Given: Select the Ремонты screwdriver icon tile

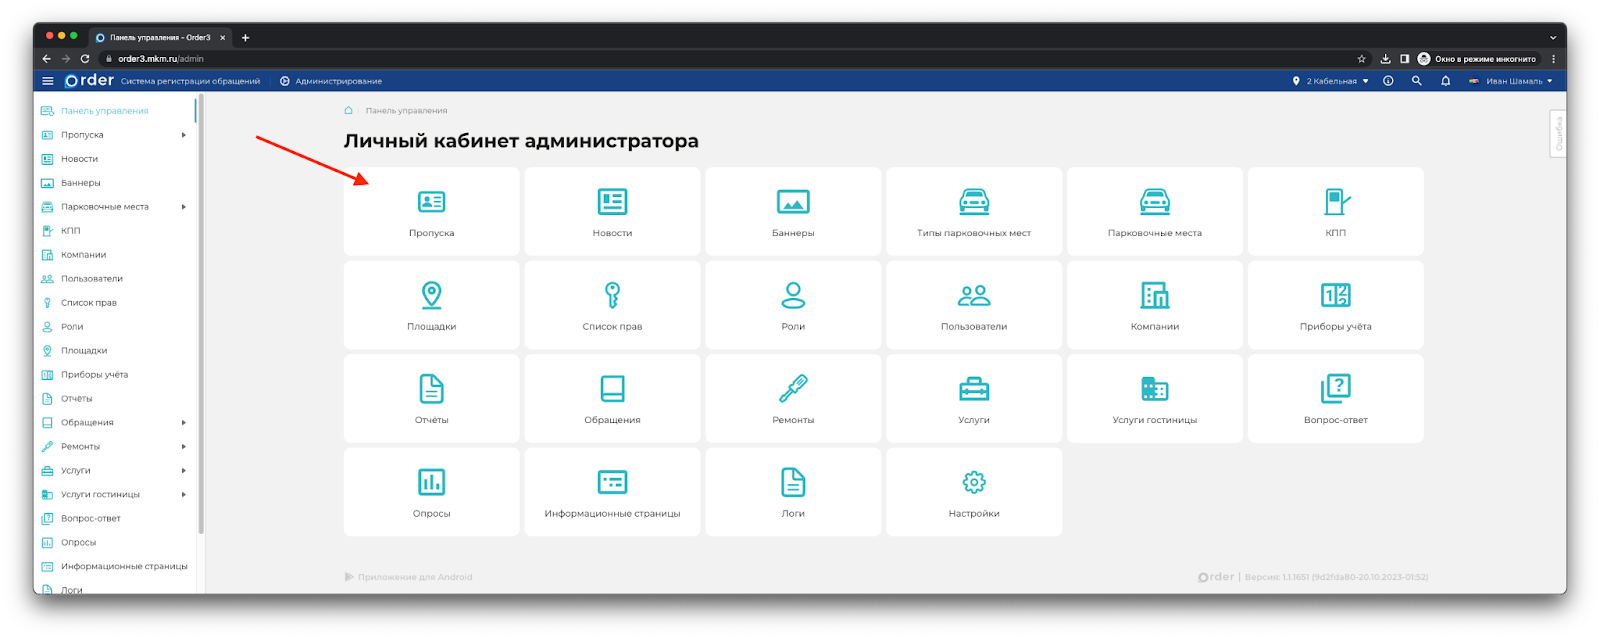Looking at the screenshot, I should [793, 388].
